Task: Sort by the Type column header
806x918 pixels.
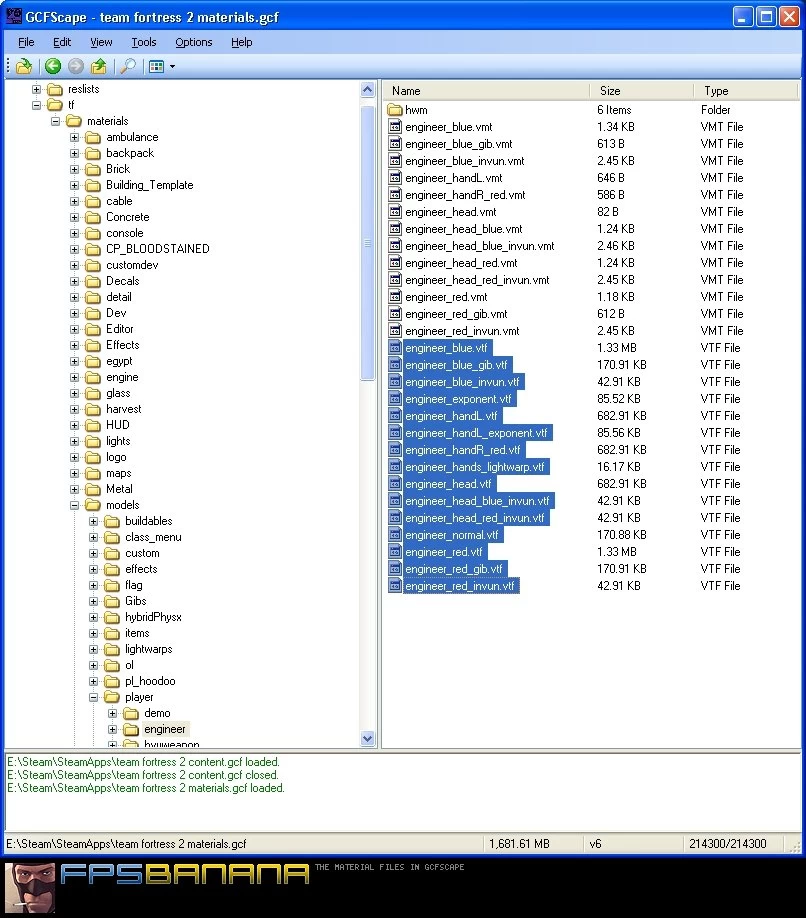Action: (746, 91)
